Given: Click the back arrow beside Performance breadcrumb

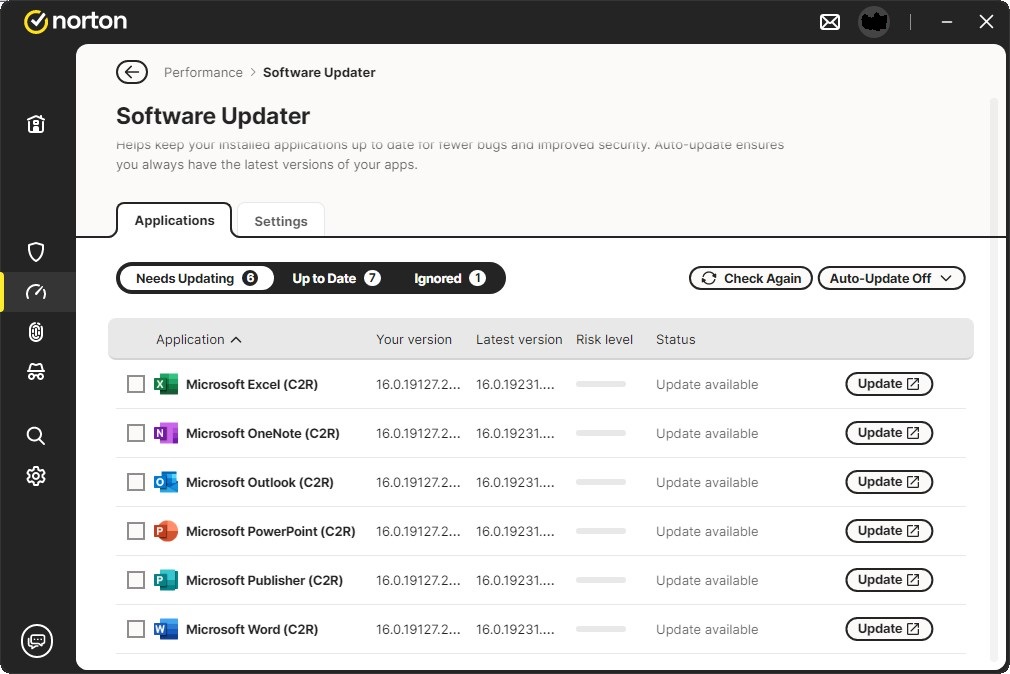Looking at the screenshot, I should [131, 72].
